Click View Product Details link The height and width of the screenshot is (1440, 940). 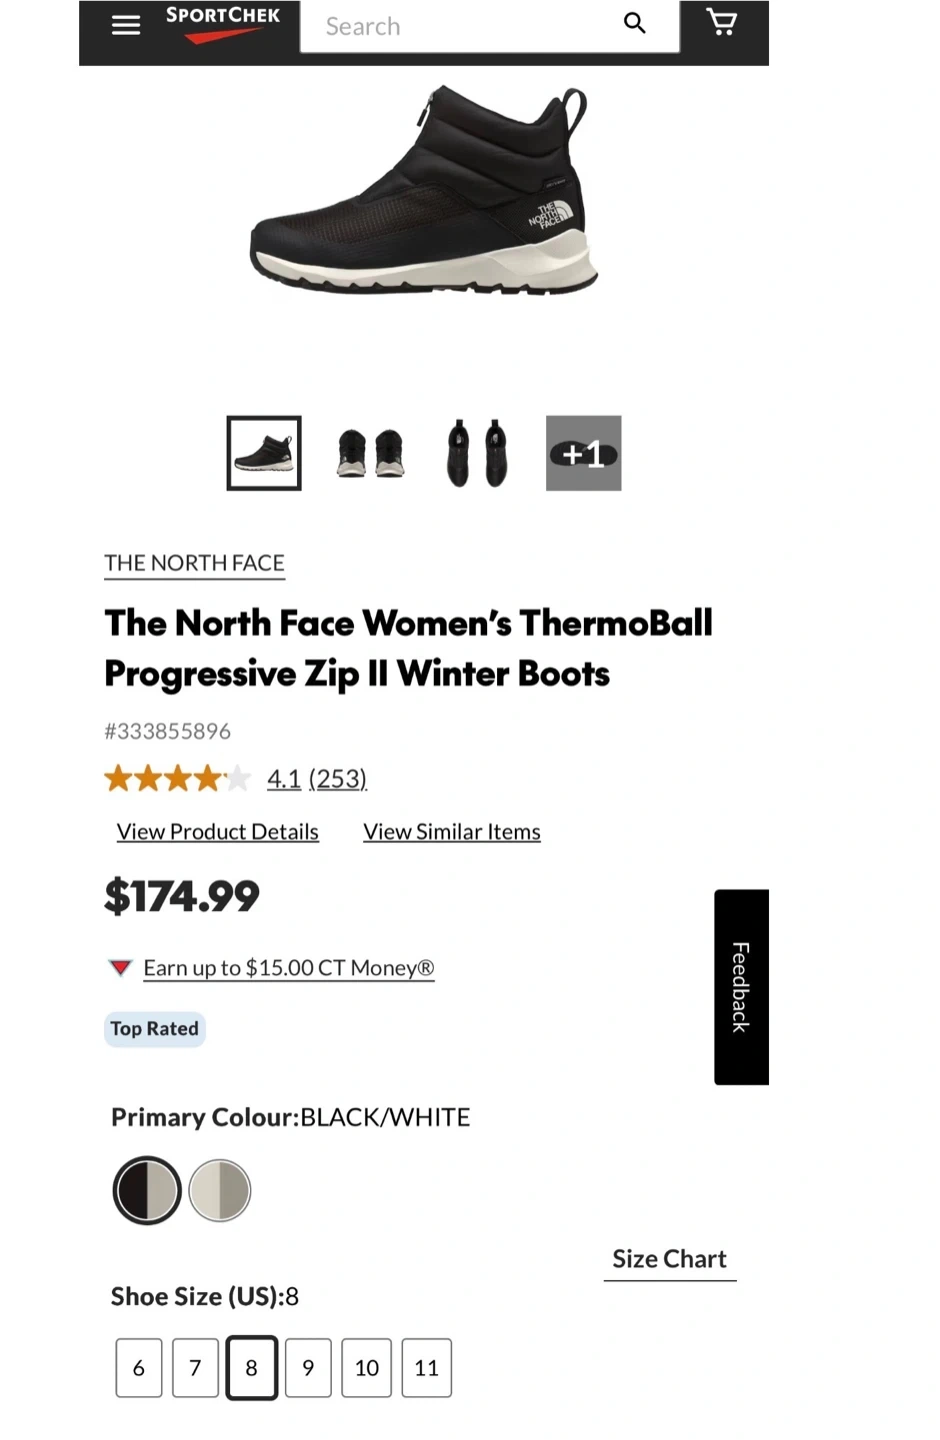[218, 832]
